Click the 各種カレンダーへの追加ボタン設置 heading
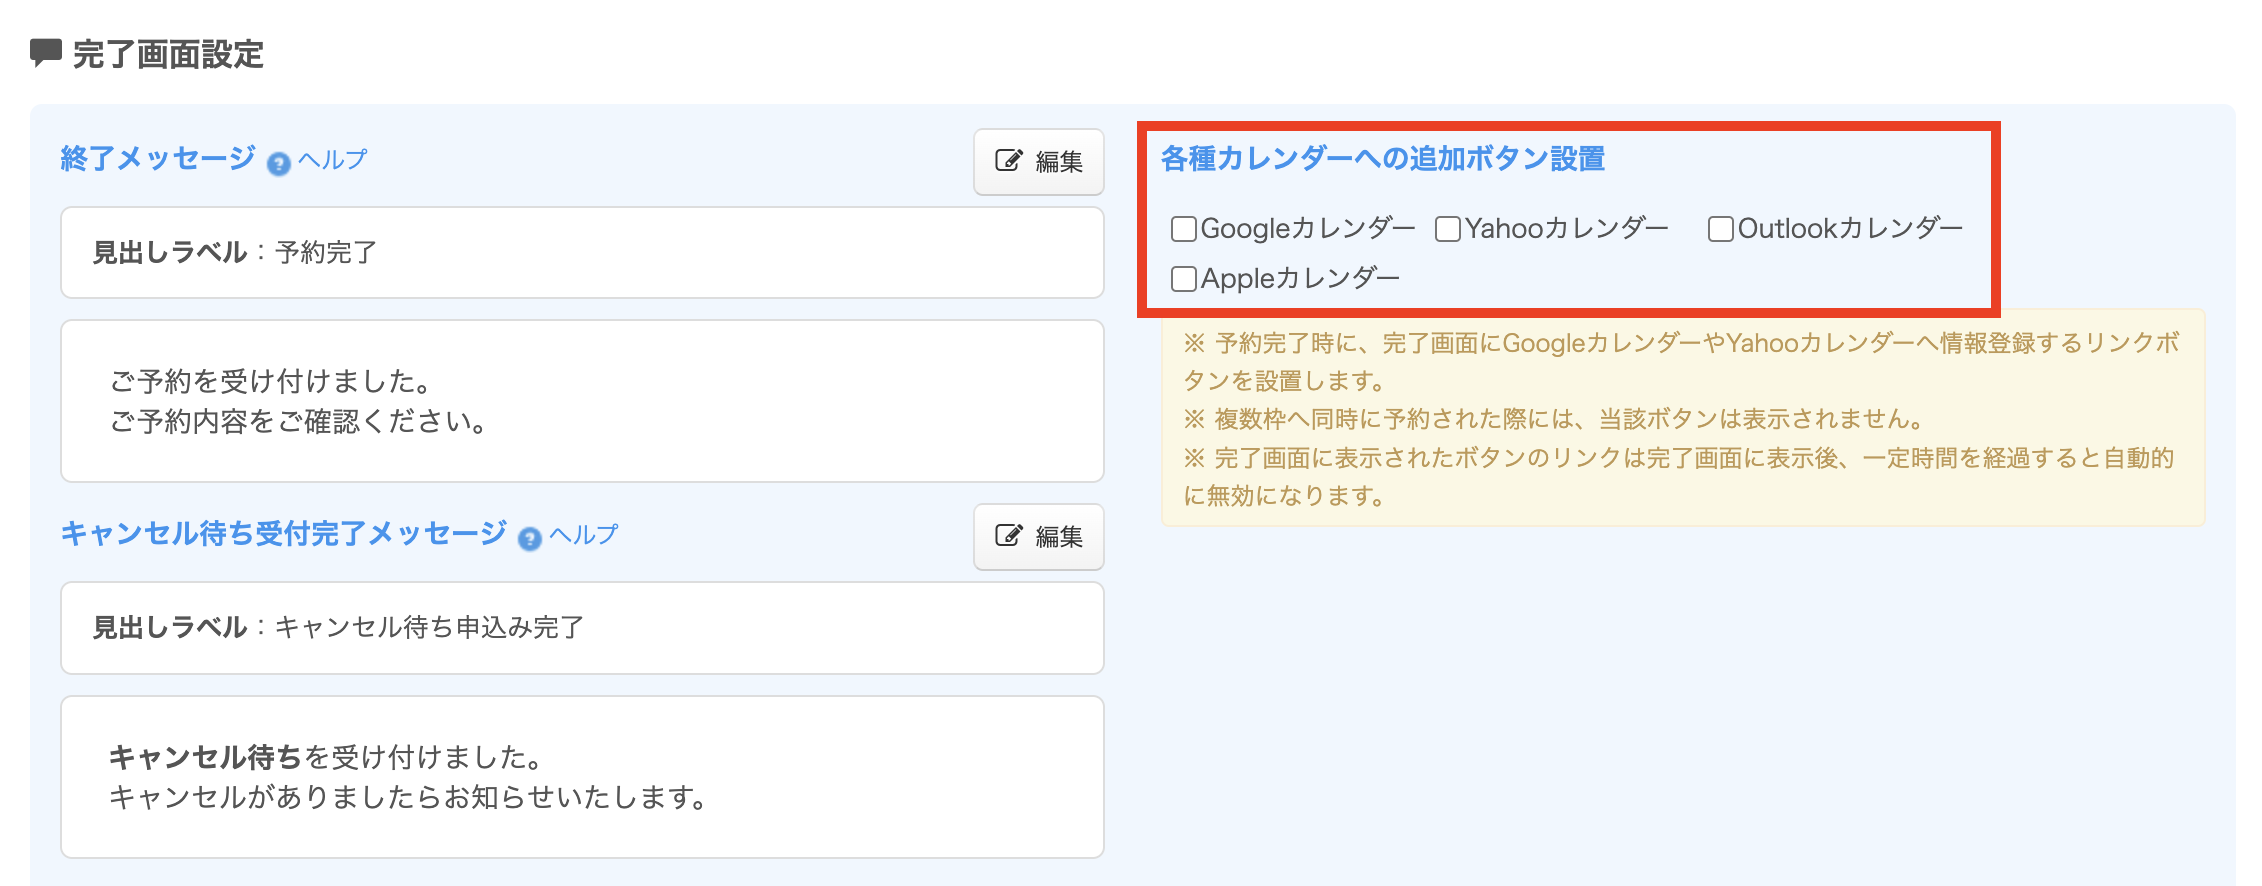The width and height of the screenshot is (2262, 886). pyautogui.click(x=1383, y=159)
